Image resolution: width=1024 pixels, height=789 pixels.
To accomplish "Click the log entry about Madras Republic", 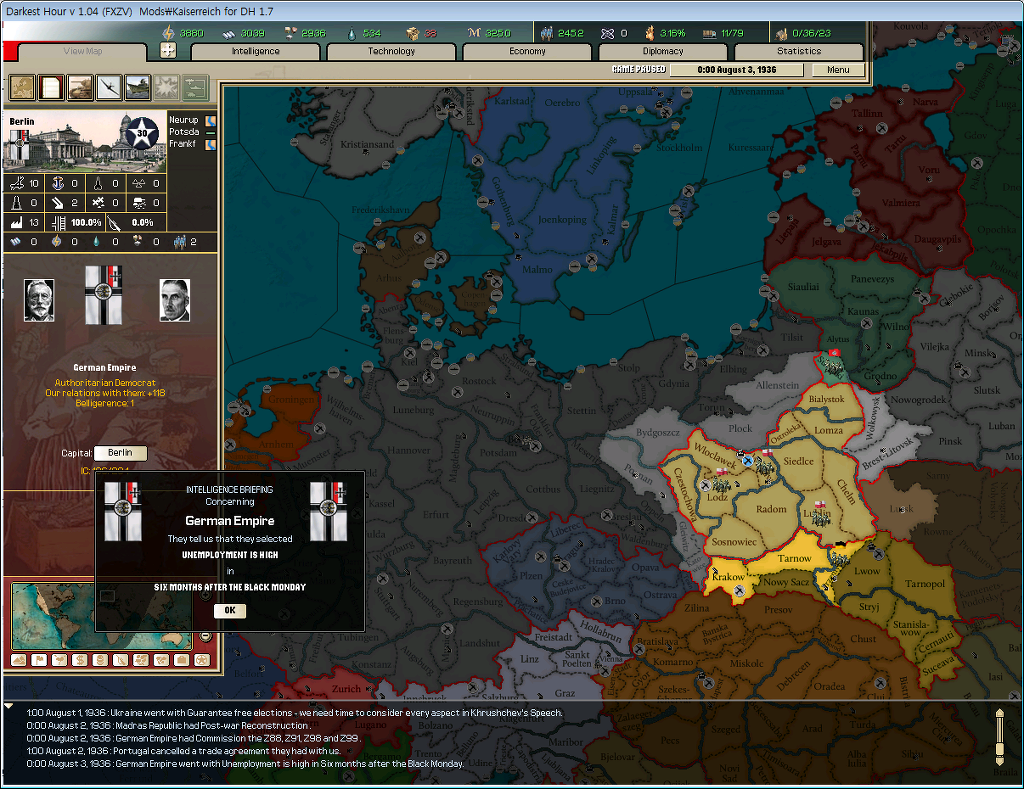I will tap(167, 725).
